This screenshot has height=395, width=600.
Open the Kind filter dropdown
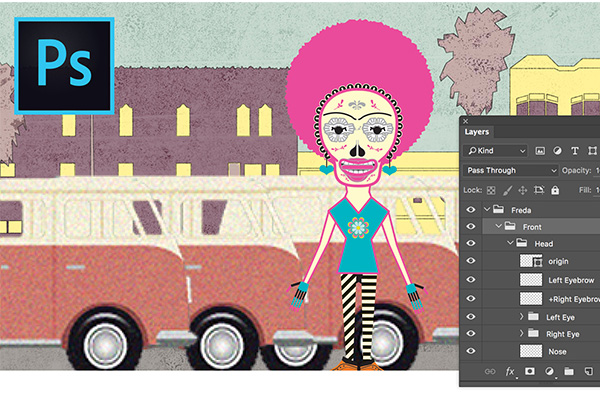(495, 151)
